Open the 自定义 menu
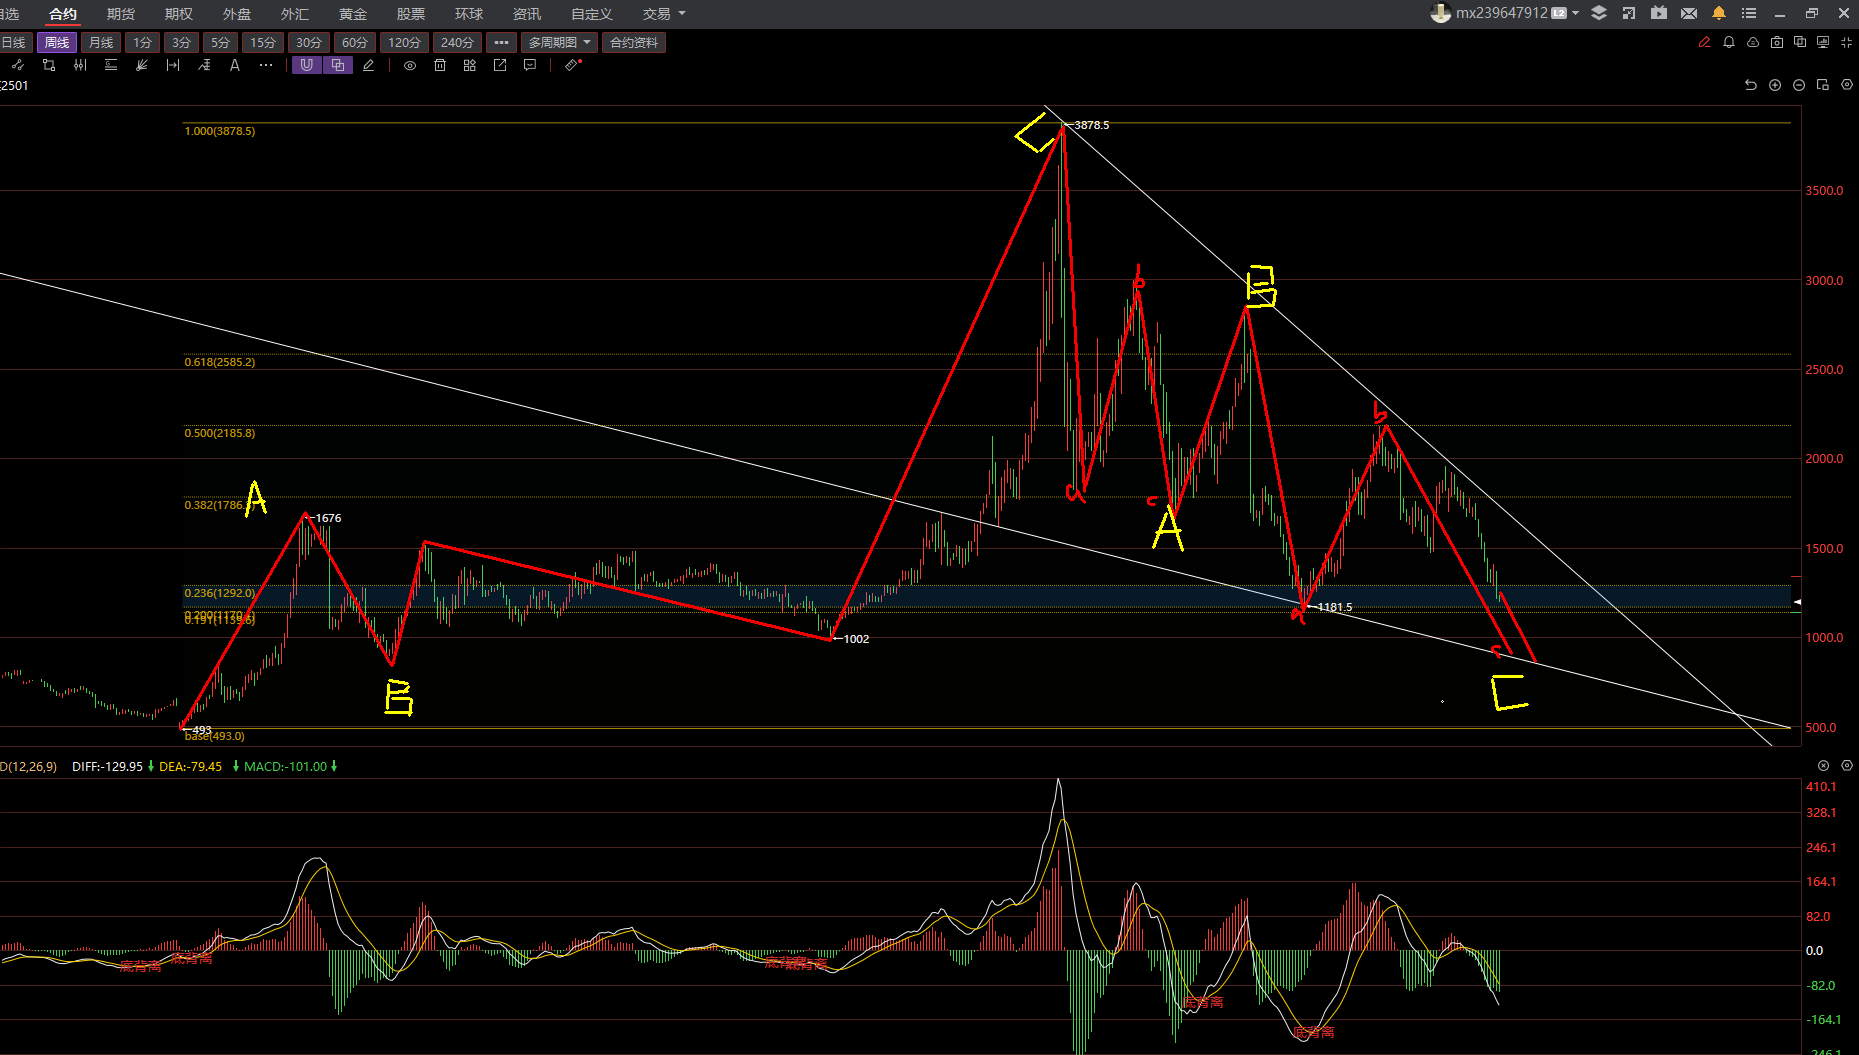 pyautogui.click(x=592, y=14)
